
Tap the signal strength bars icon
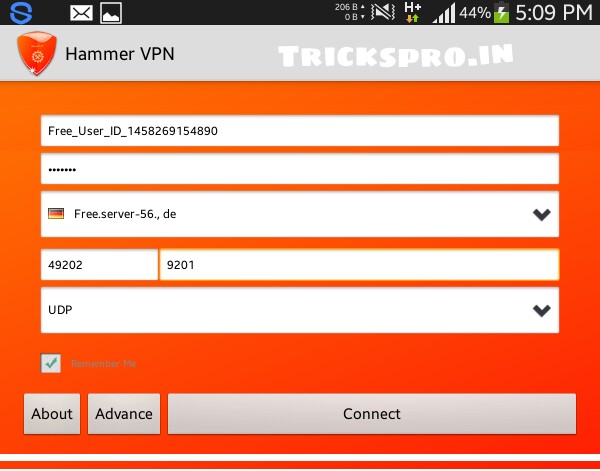click(444, 13)
